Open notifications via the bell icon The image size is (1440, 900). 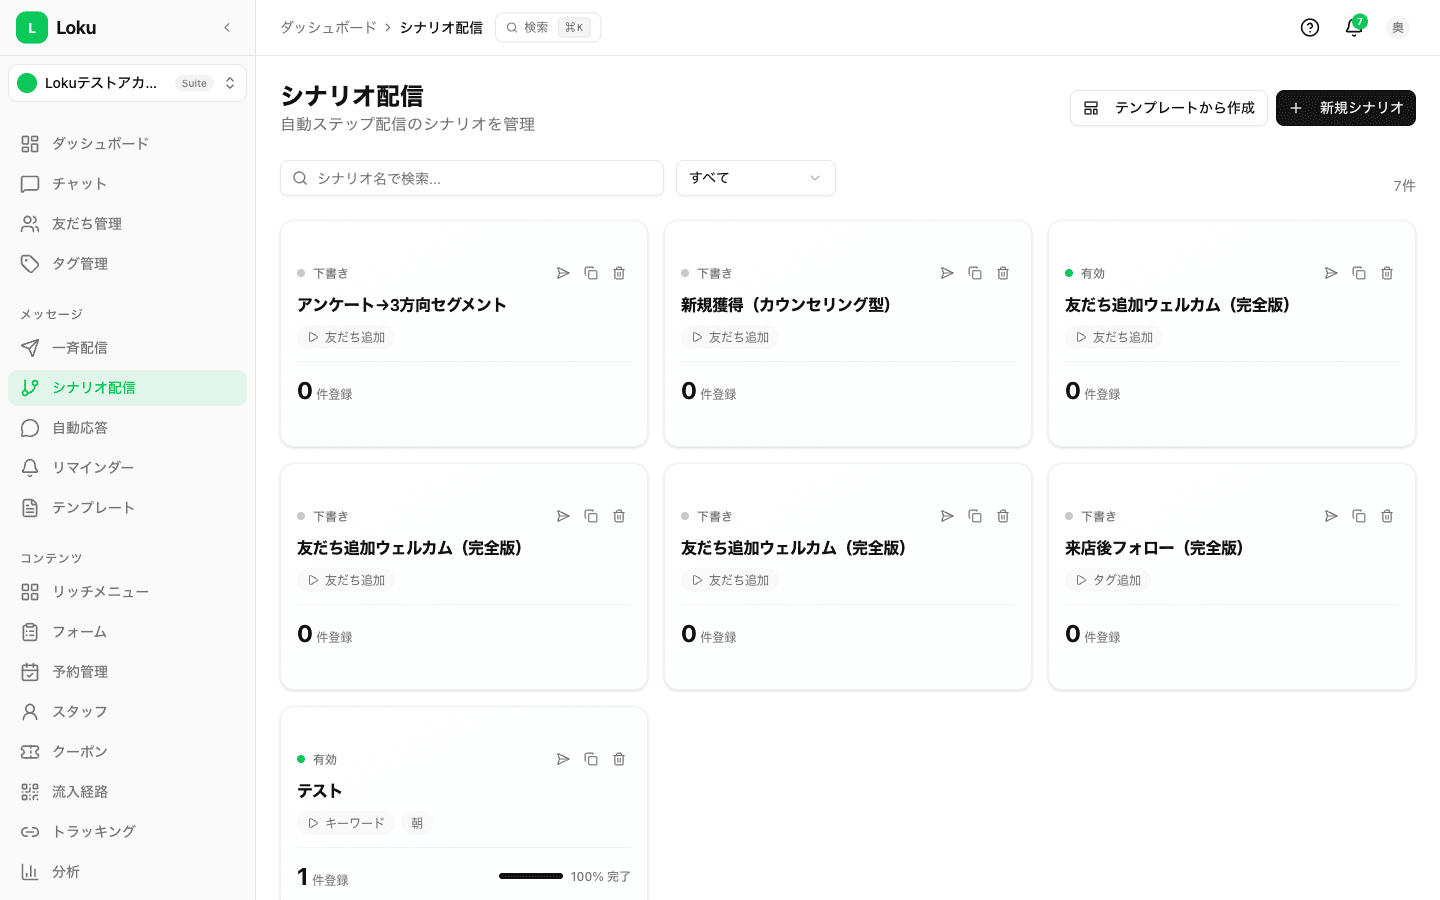[x=1354, y=28]
